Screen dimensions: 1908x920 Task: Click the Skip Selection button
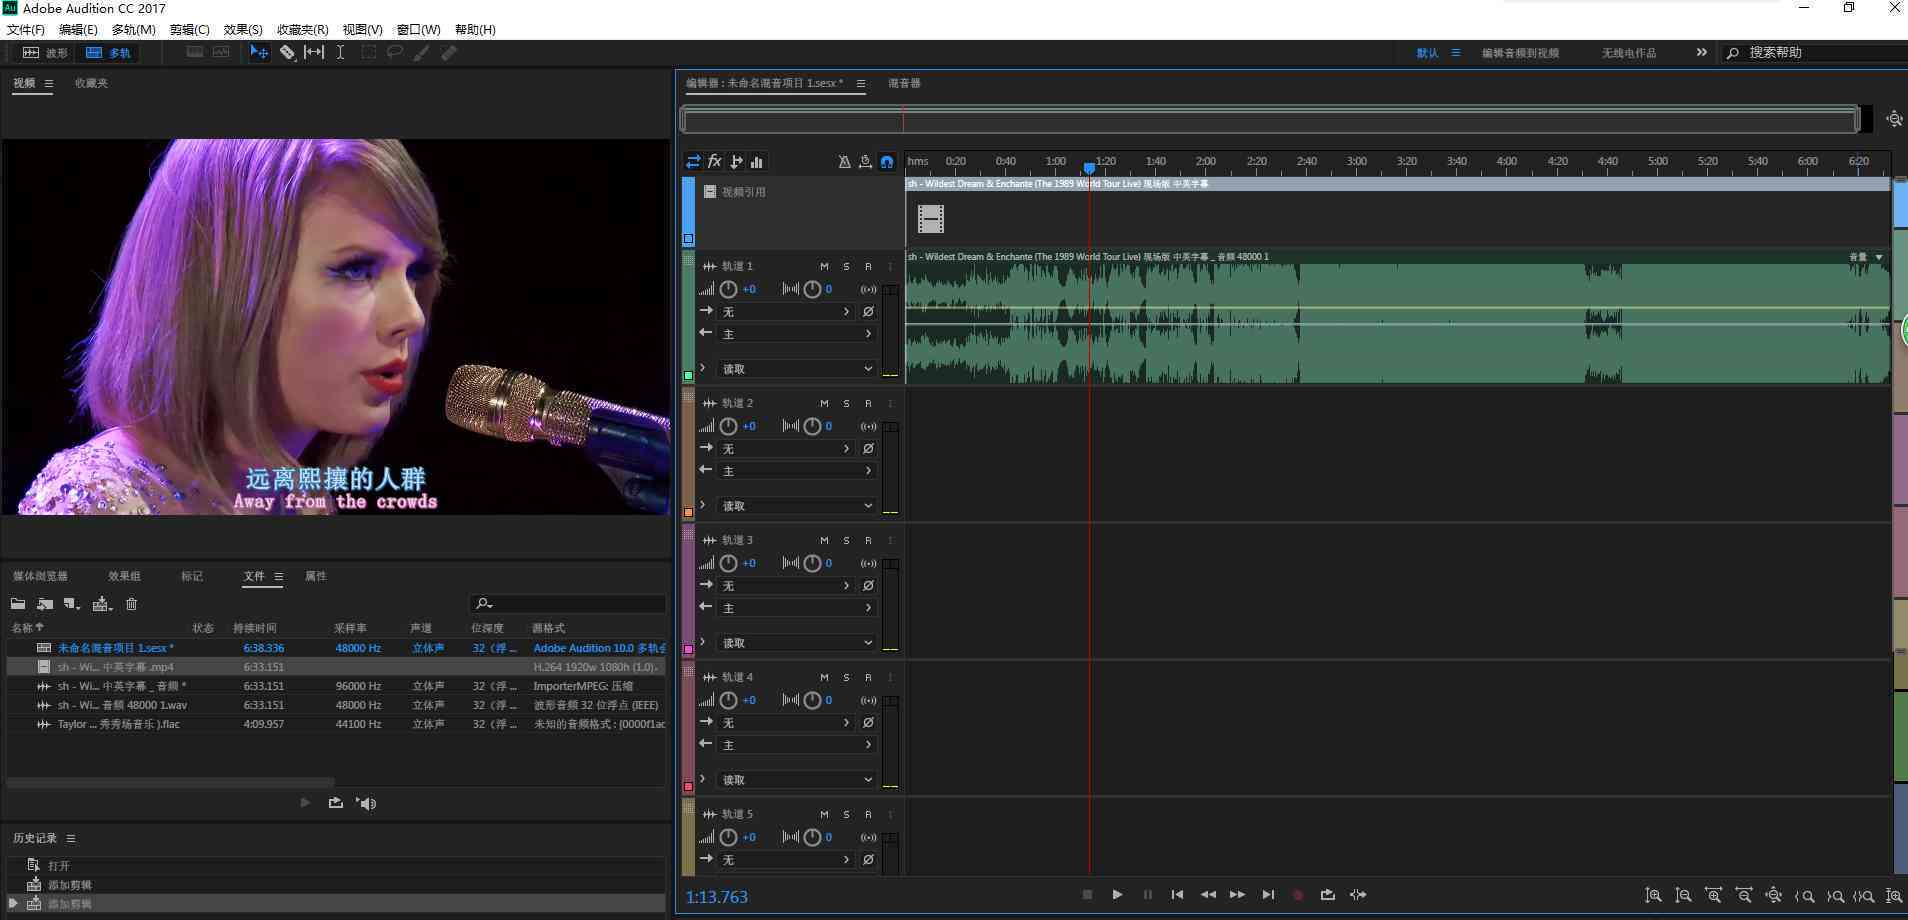click(1358, 895)
